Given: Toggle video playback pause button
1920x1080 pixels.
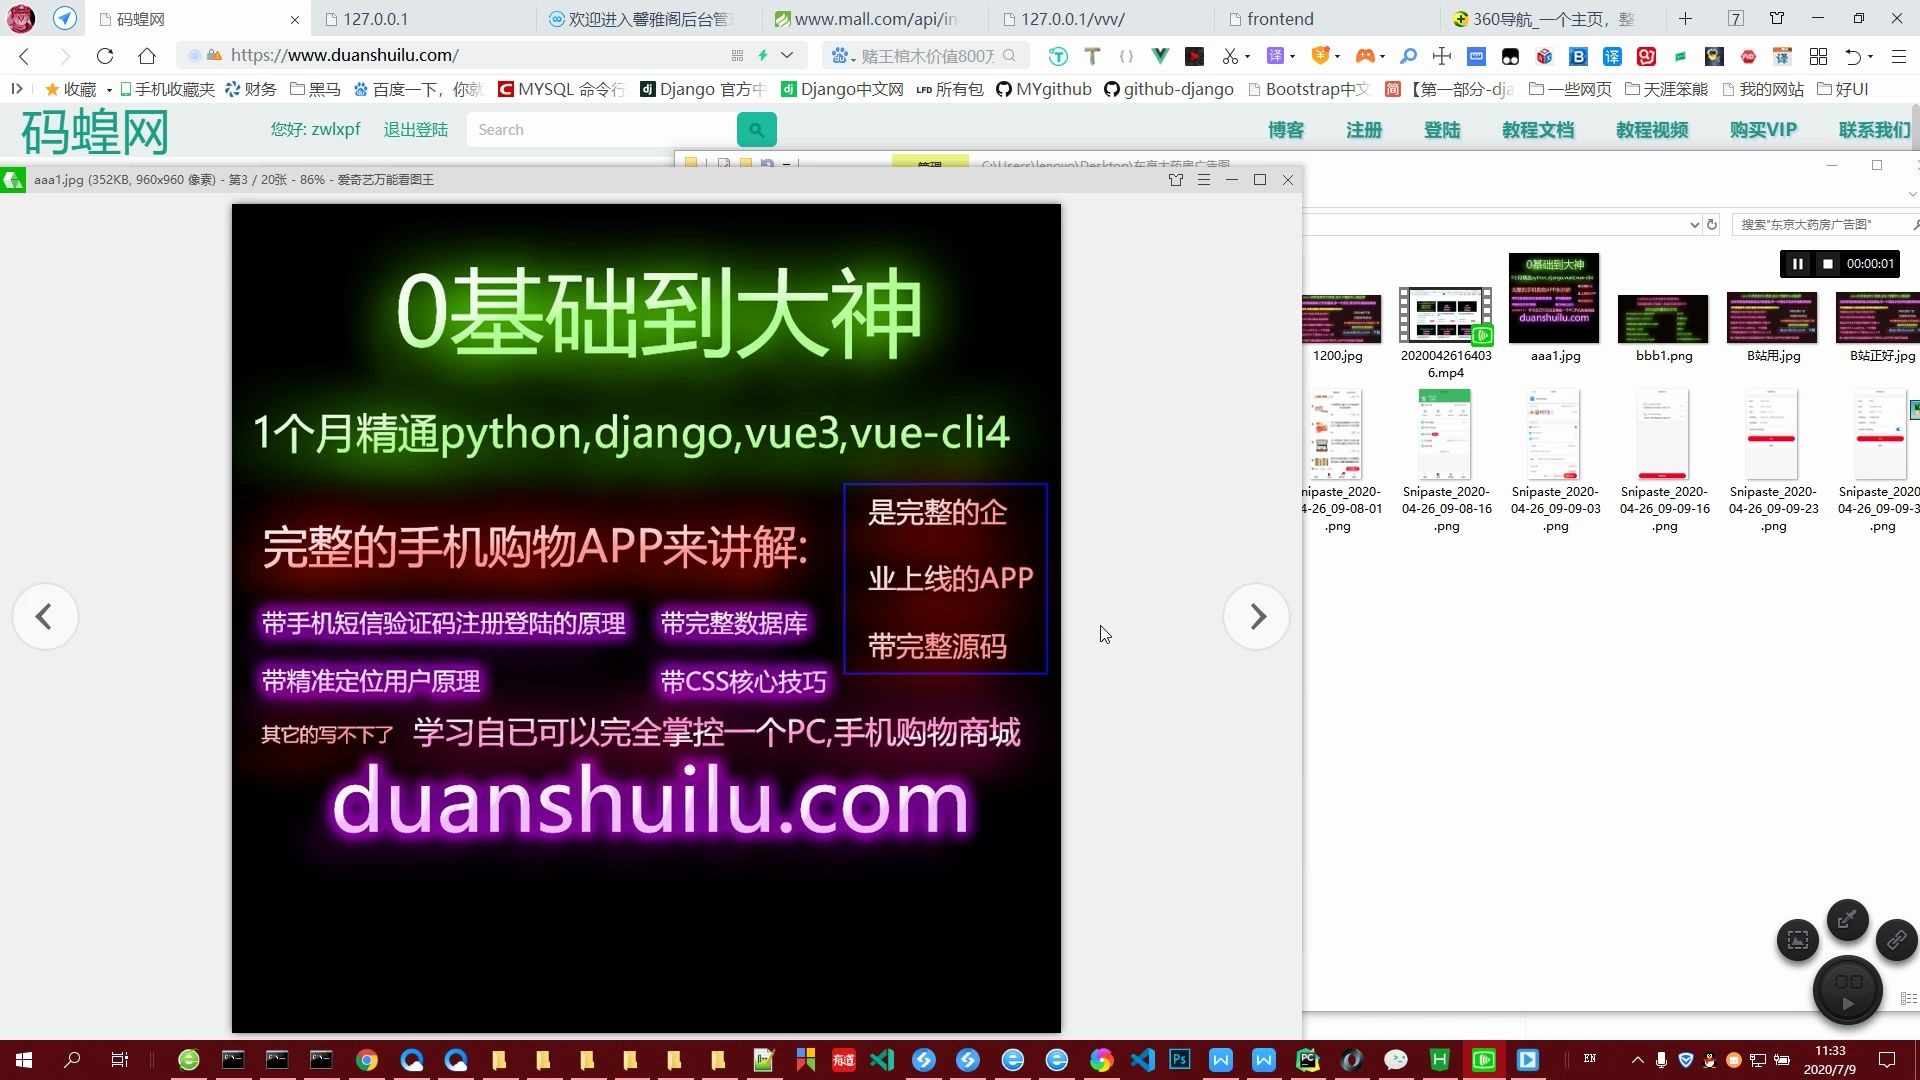Looking at the screenshot, I should [1797, 262].
